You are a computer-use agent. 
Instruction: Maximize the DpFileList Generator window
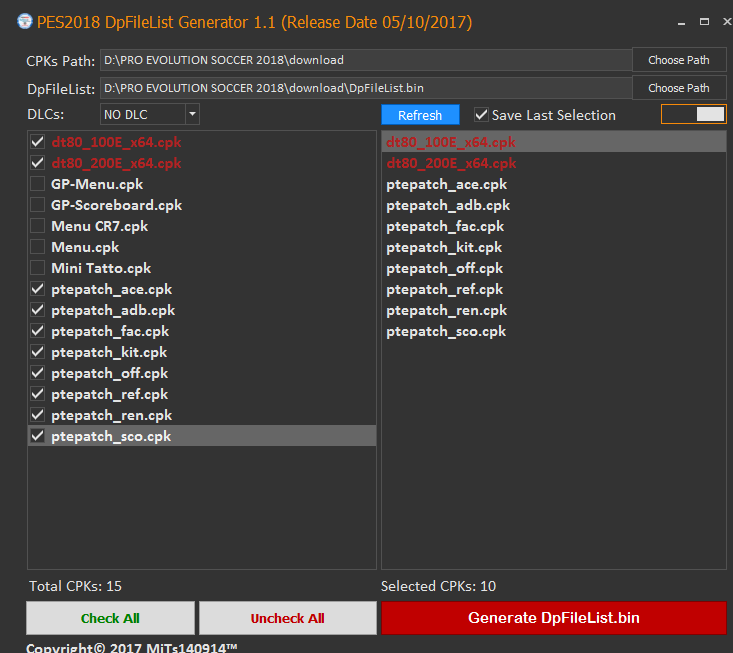[704, 22]
